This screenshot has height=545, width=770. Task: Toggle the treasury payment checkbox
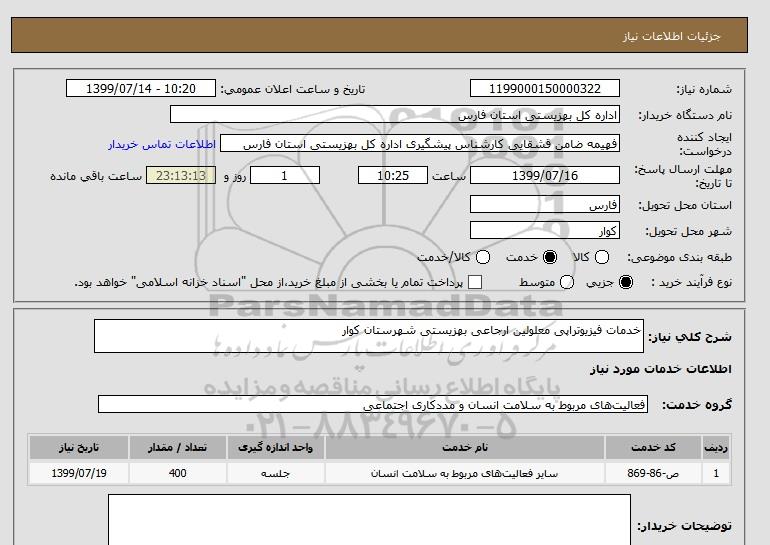475,283
